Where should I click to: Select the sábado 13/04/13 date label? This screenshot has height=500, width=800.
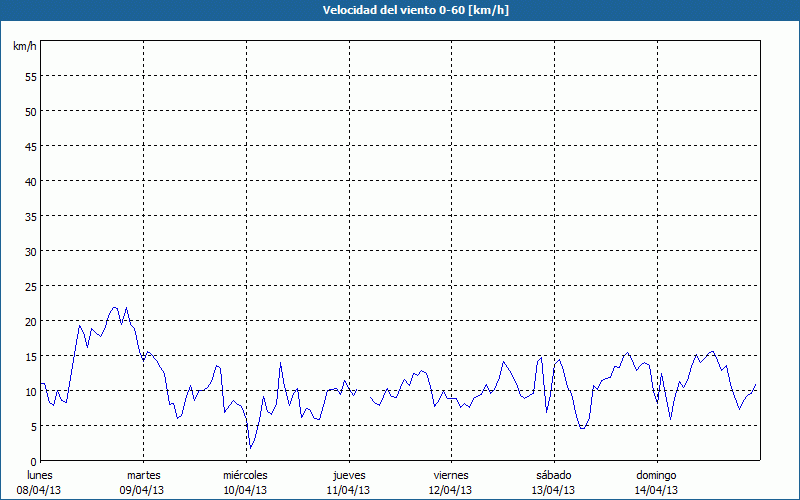click(x=553, y=482)
